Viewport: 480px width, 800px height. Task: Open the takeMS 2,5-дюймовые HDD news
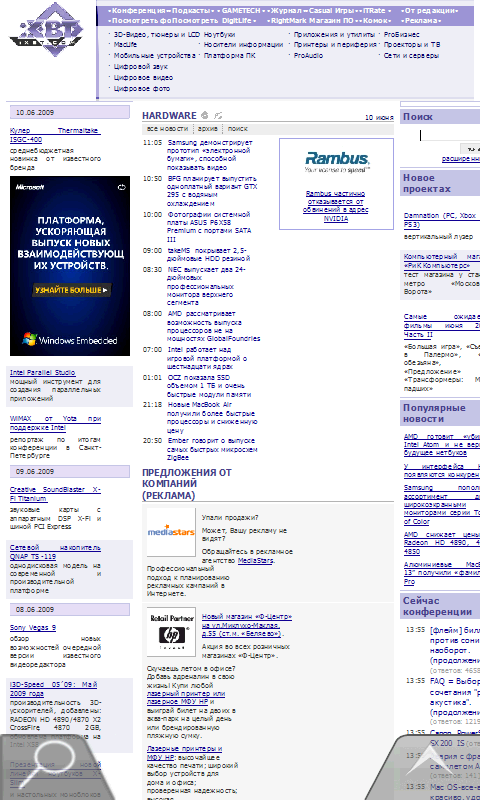click(209, 255)
